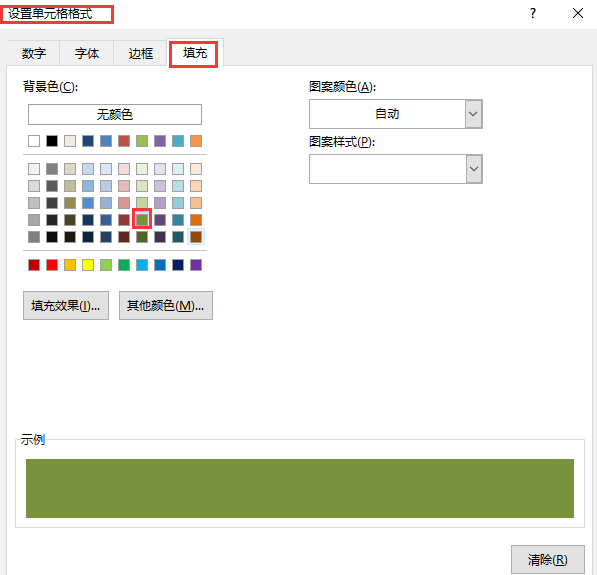Switch to the 字体 tab
The image size is (597, 575).
(x=87, y=53)
